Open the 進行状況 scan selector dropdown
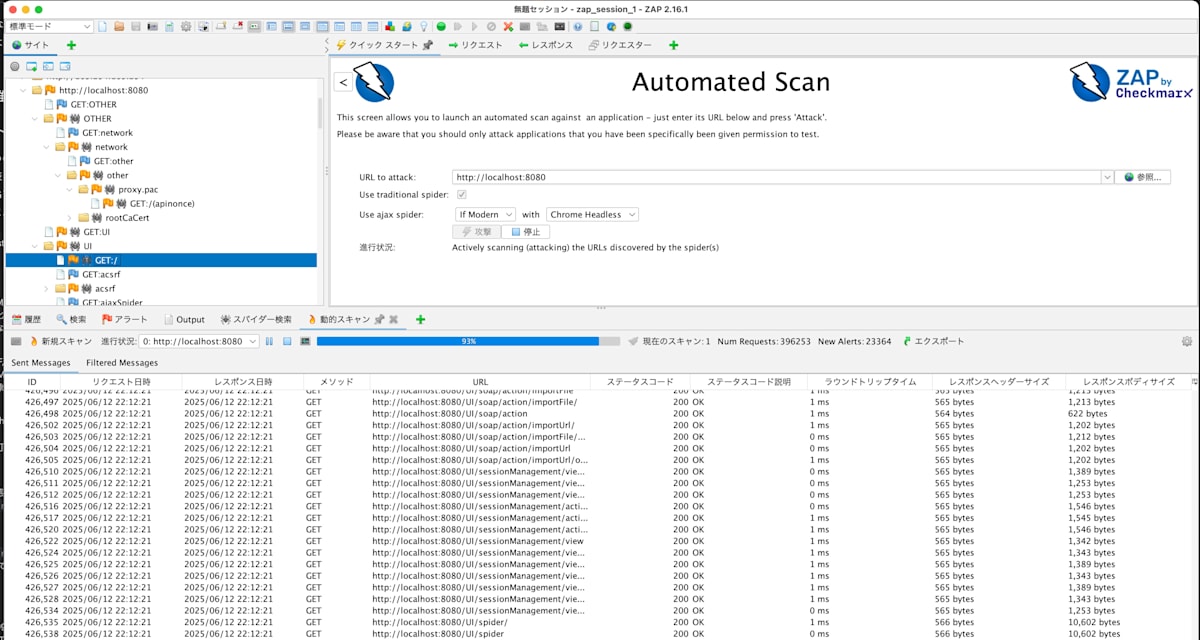The height and width of the screenshot is (640, 1200). (199, 341)
